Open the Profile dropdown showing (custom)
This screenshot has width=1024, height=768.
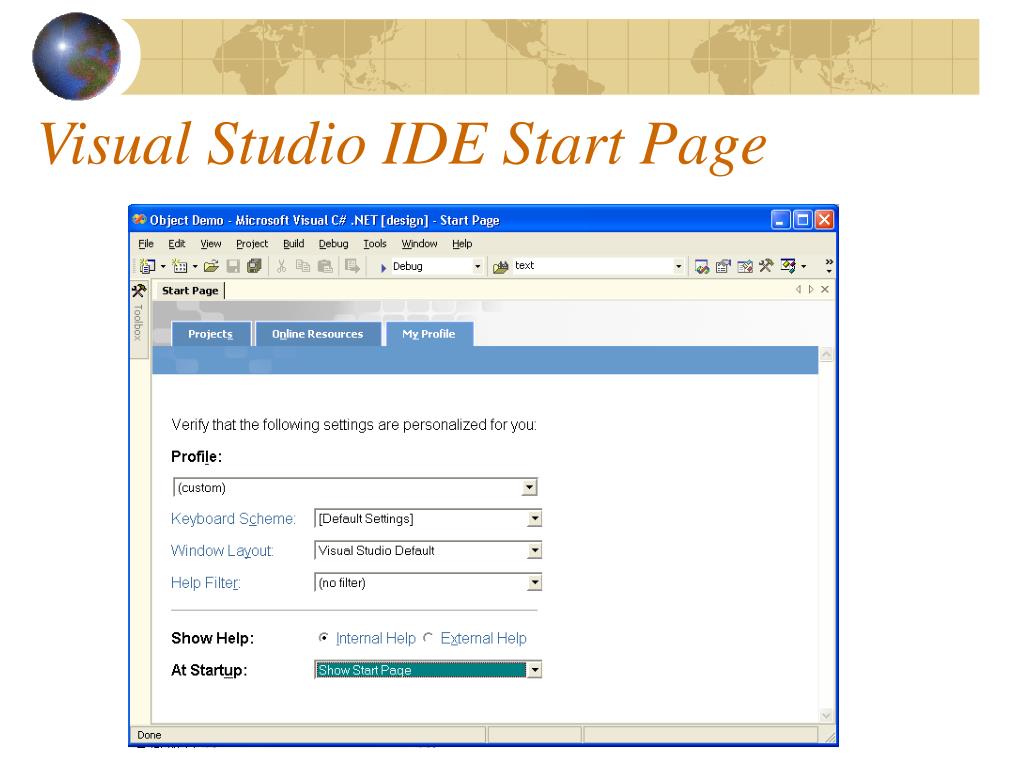529,487
